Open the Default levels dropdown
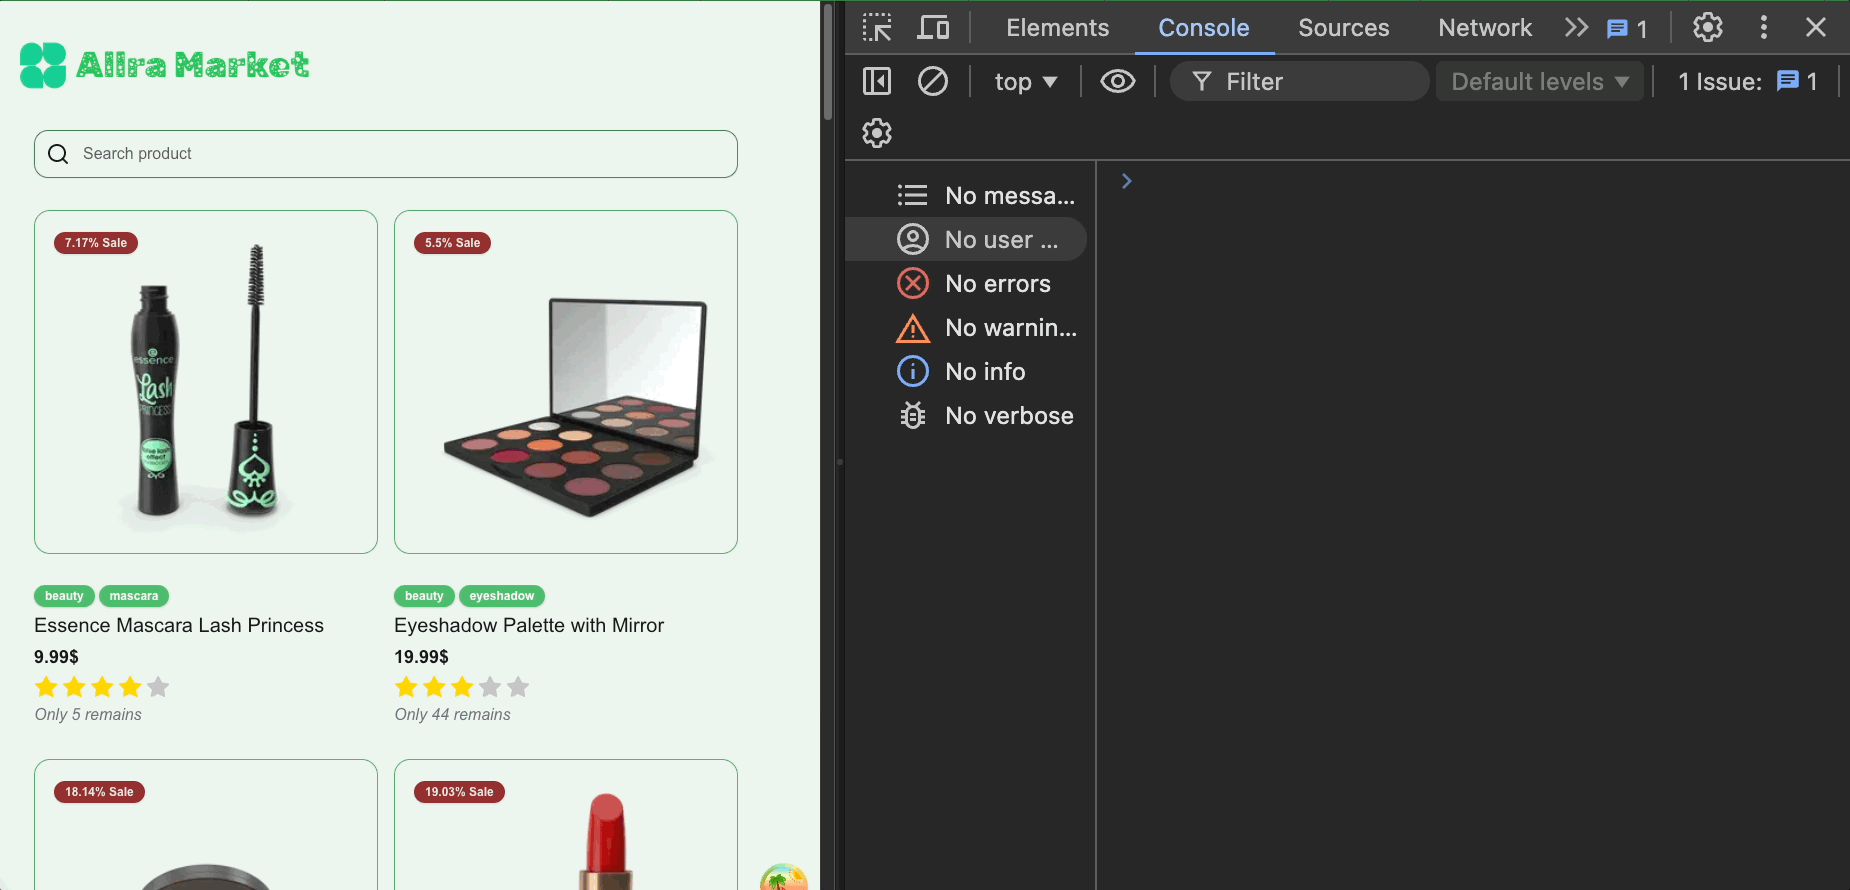 point(1540,81)
